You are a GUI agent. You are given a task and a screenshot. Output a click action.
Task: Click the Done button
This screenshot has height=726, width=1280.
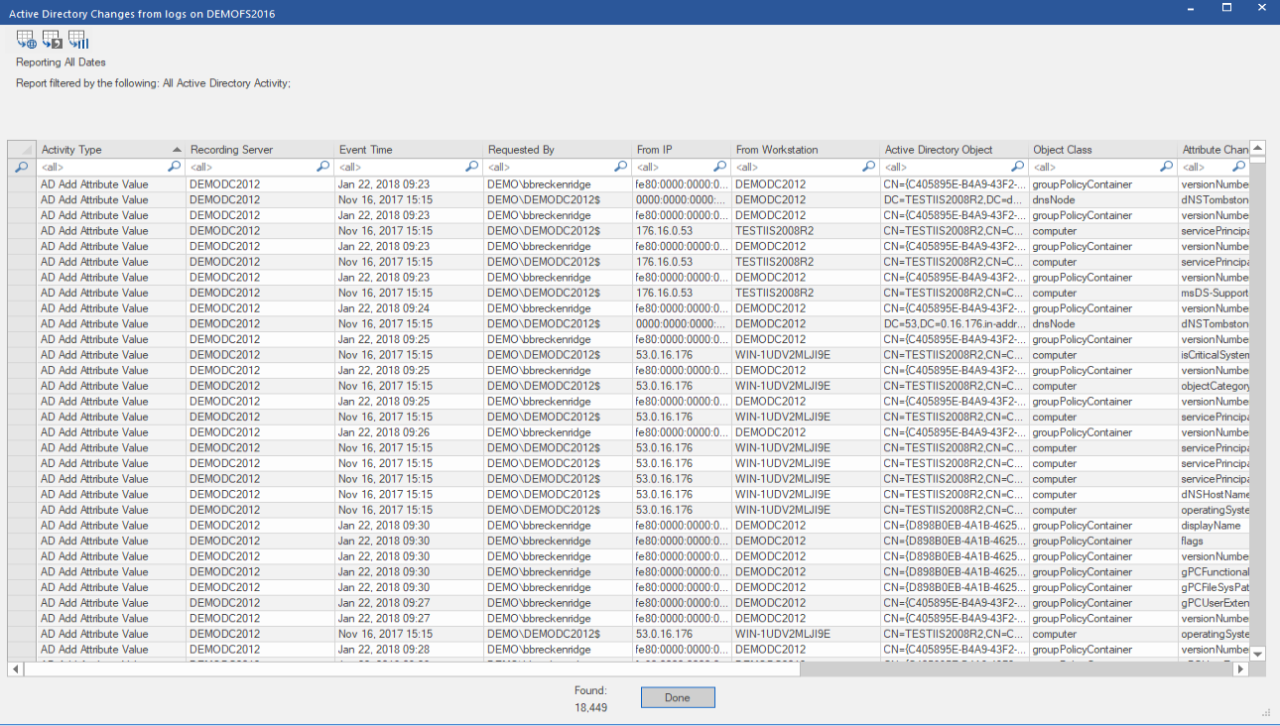[x=678, y=697]
